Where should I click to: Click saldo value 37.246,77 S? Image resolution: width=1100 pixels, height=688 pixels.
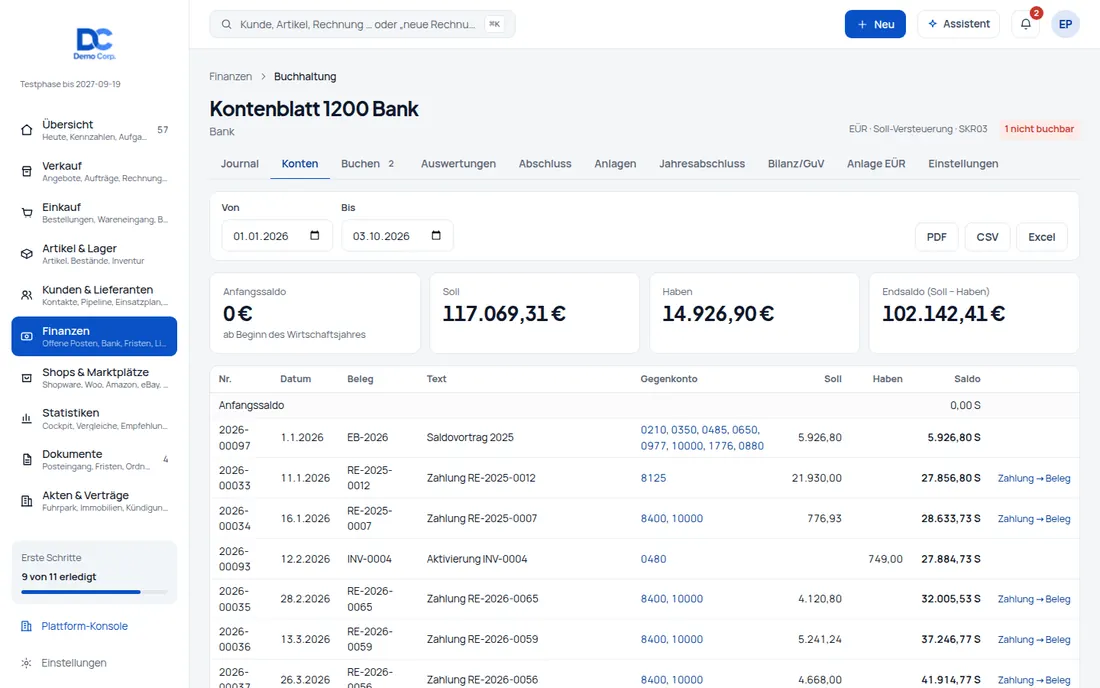(x=951, y=640)
